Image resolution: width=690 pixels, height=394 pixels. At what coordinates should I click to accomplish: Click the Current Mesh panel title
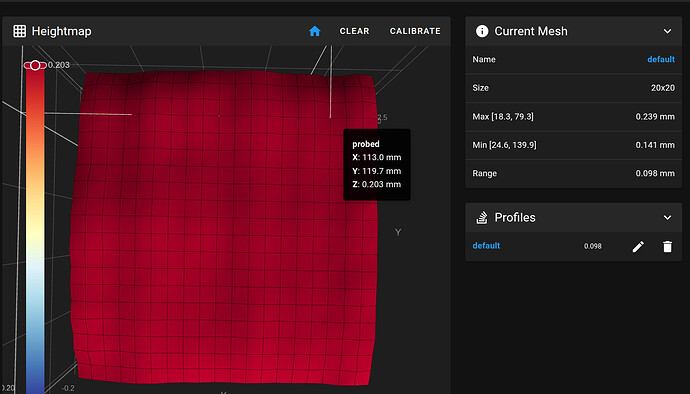pos(531,31)
